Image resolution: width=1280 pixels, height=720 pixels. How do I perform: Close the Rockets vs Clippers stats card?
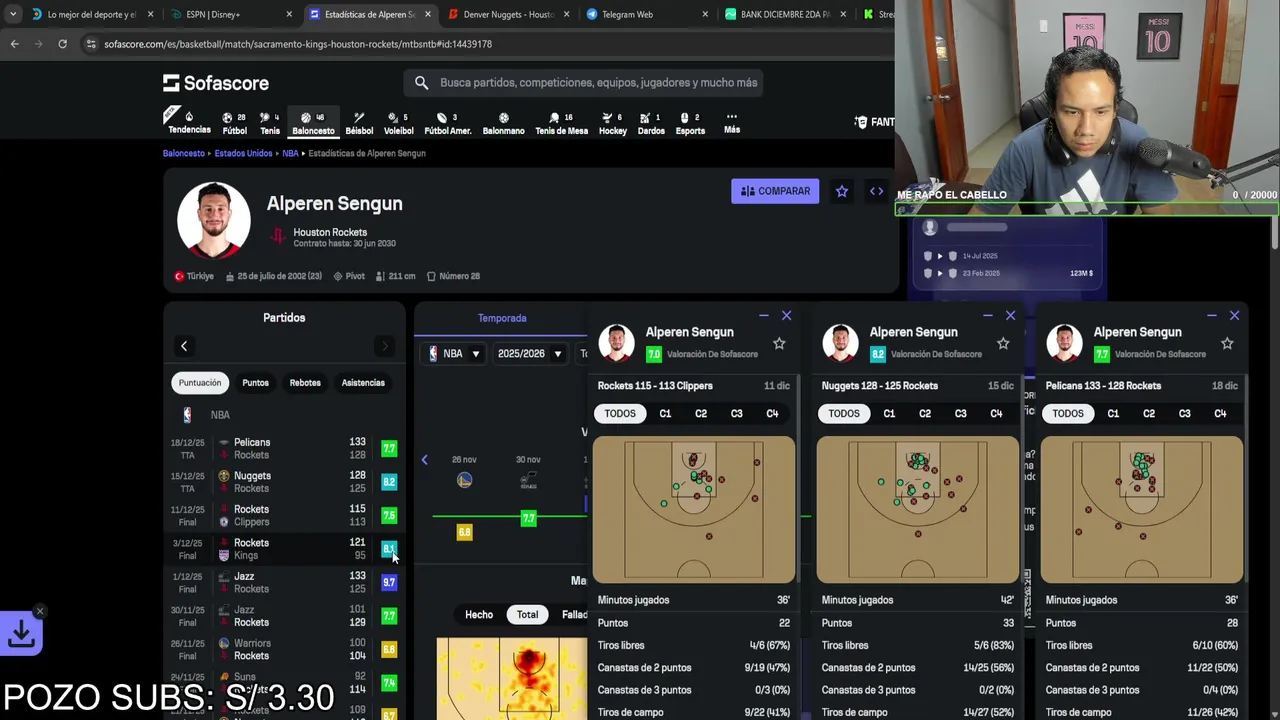click(786, 316)
